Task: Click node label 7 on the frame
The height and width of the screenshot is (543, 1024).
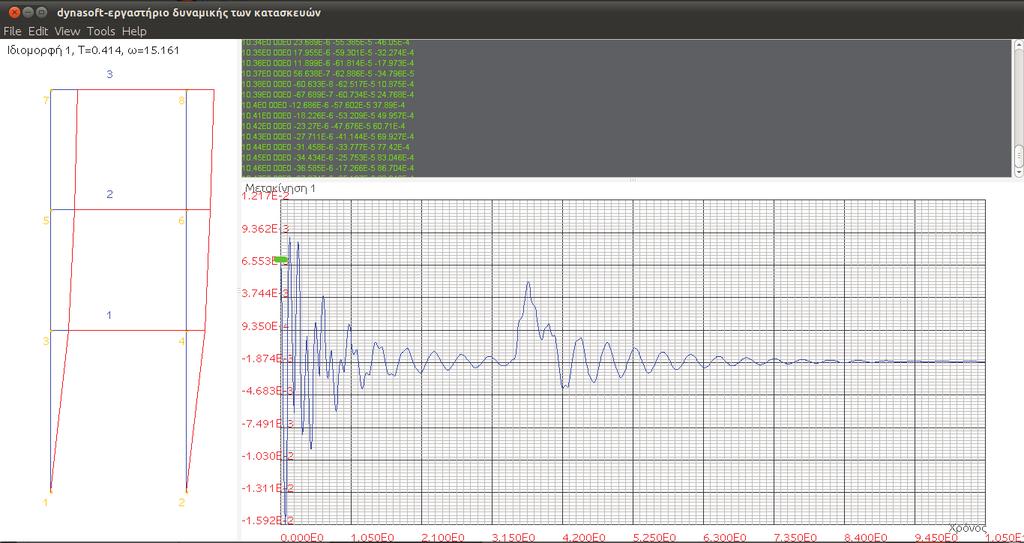Action: click(46, 101)
